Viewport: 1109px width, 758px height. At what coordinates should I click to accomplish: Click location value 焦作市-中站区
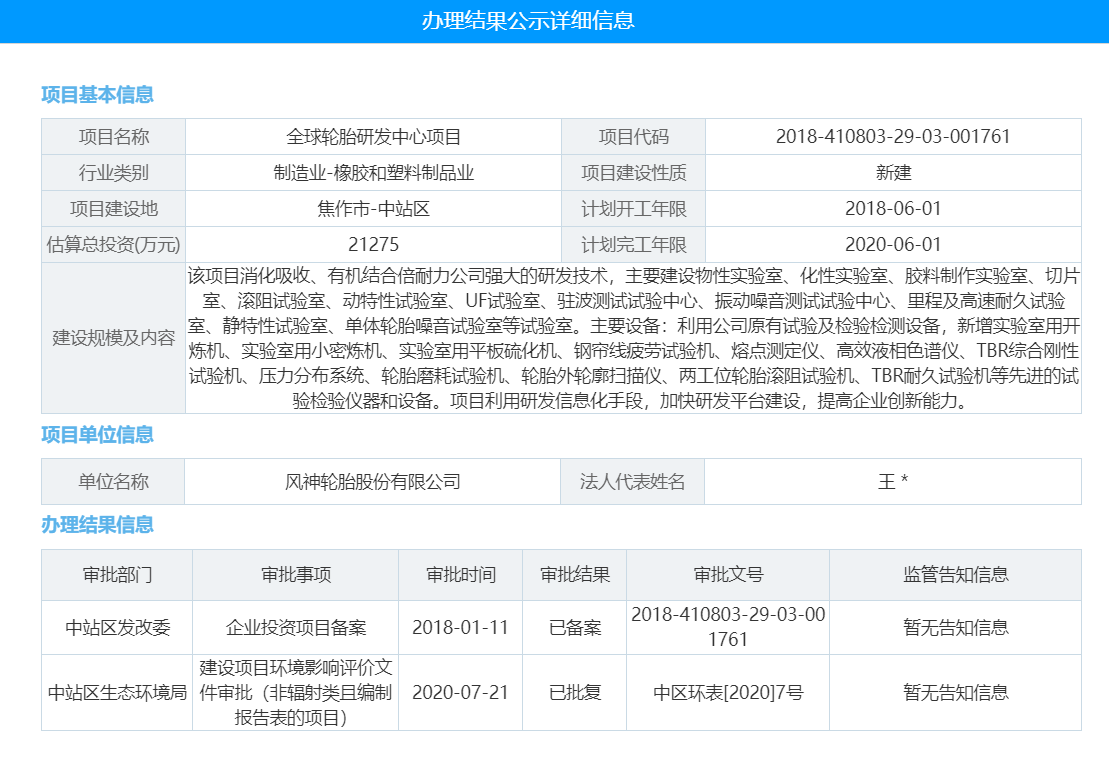(x=373, y=209)
